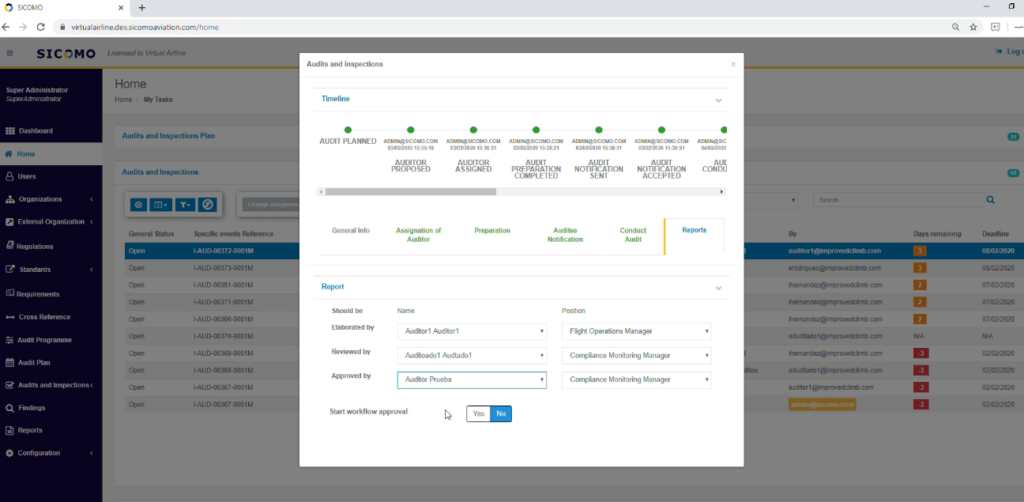The height and width of the screenshot is (502, 1024).
Task: Collapse the Timeline section chevron
Action: tap(717, 100)
